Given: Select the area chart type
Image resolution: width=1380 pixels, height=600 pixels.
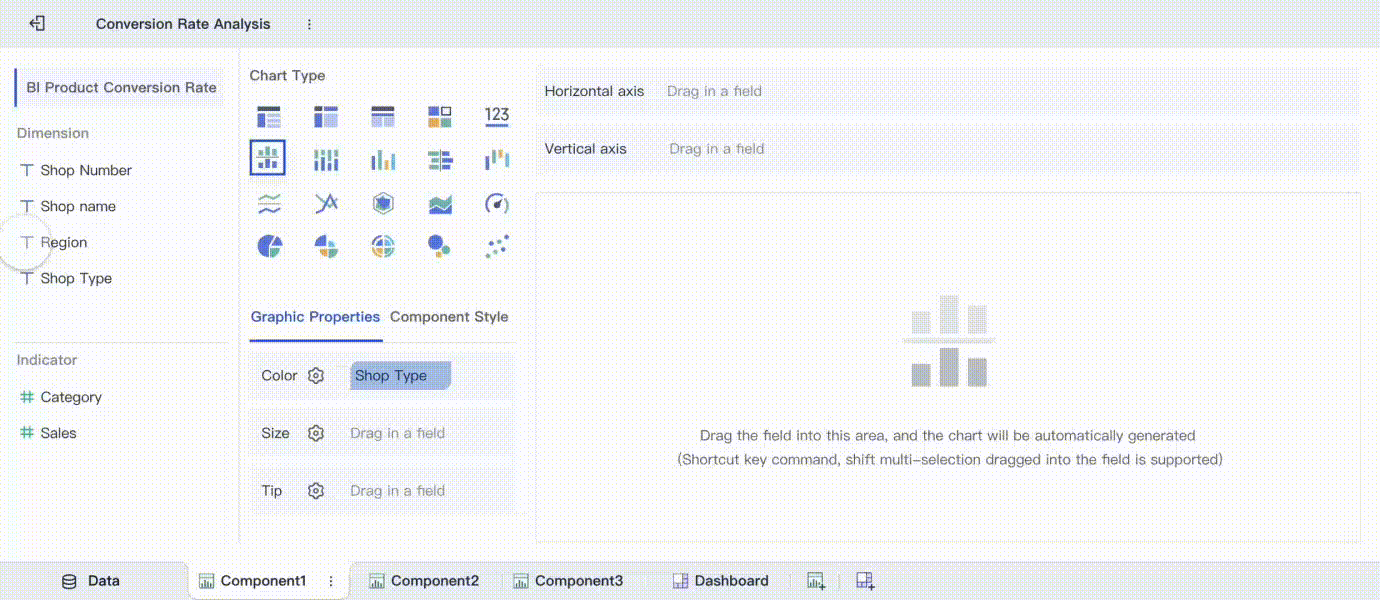Looking at the screenshot, I should coord(440,204).
